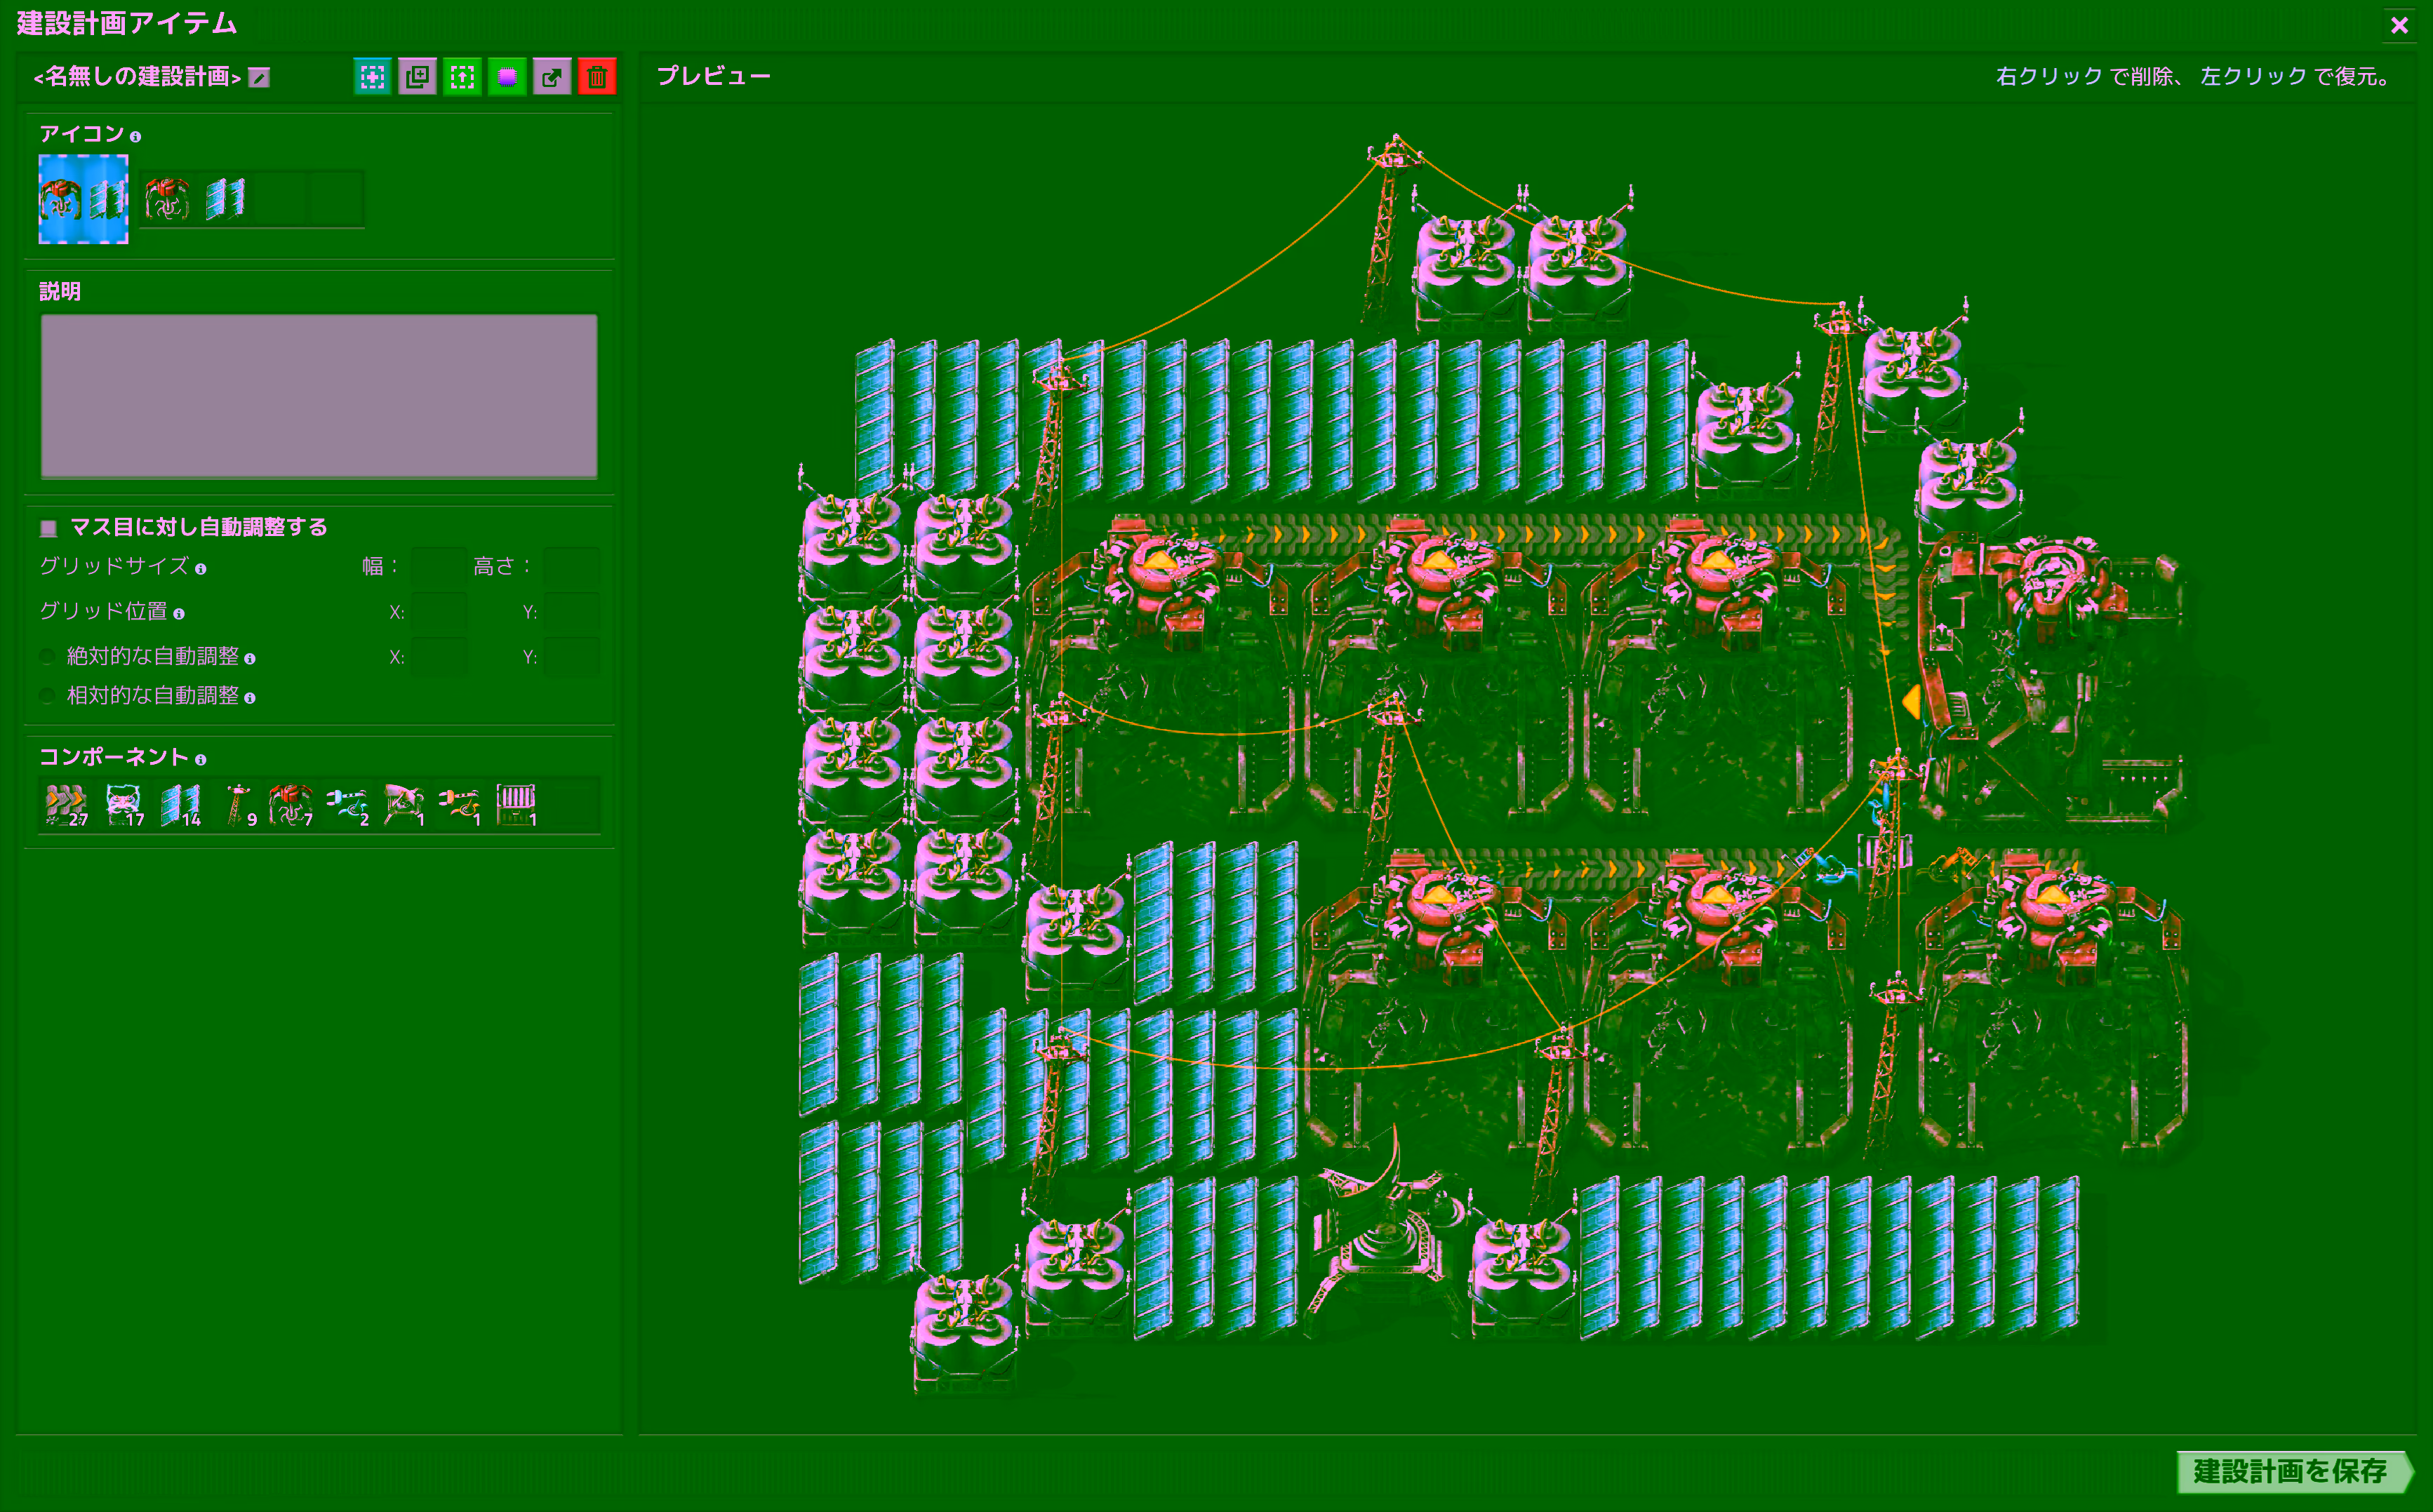2433x1512 pixels.
Task: Click the duplicate blueprint button with the plus
Action: (x=417, y=77)
